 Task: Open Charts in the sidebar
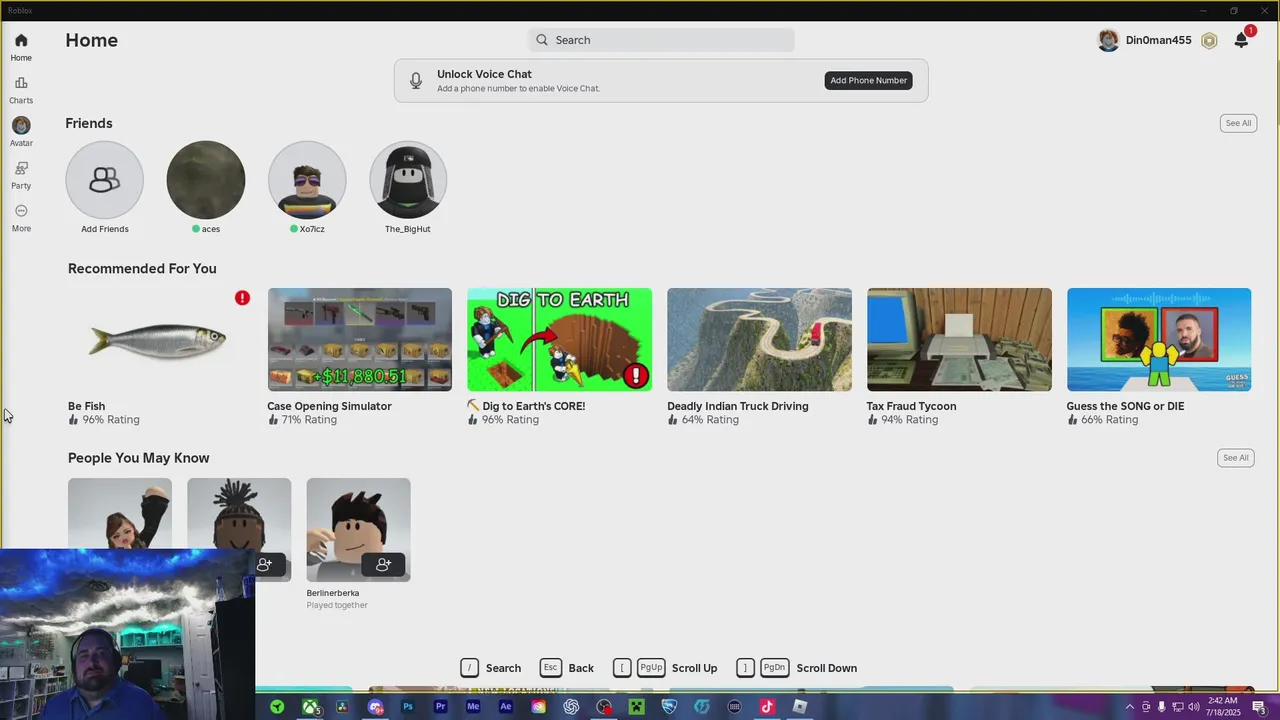(21, 89)
